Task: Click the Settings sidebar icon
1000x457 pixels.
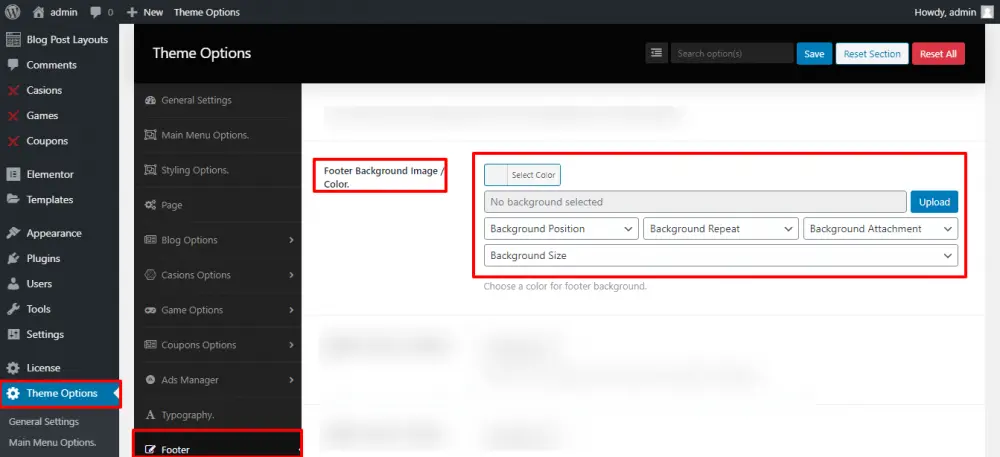Action: [13, 334]
